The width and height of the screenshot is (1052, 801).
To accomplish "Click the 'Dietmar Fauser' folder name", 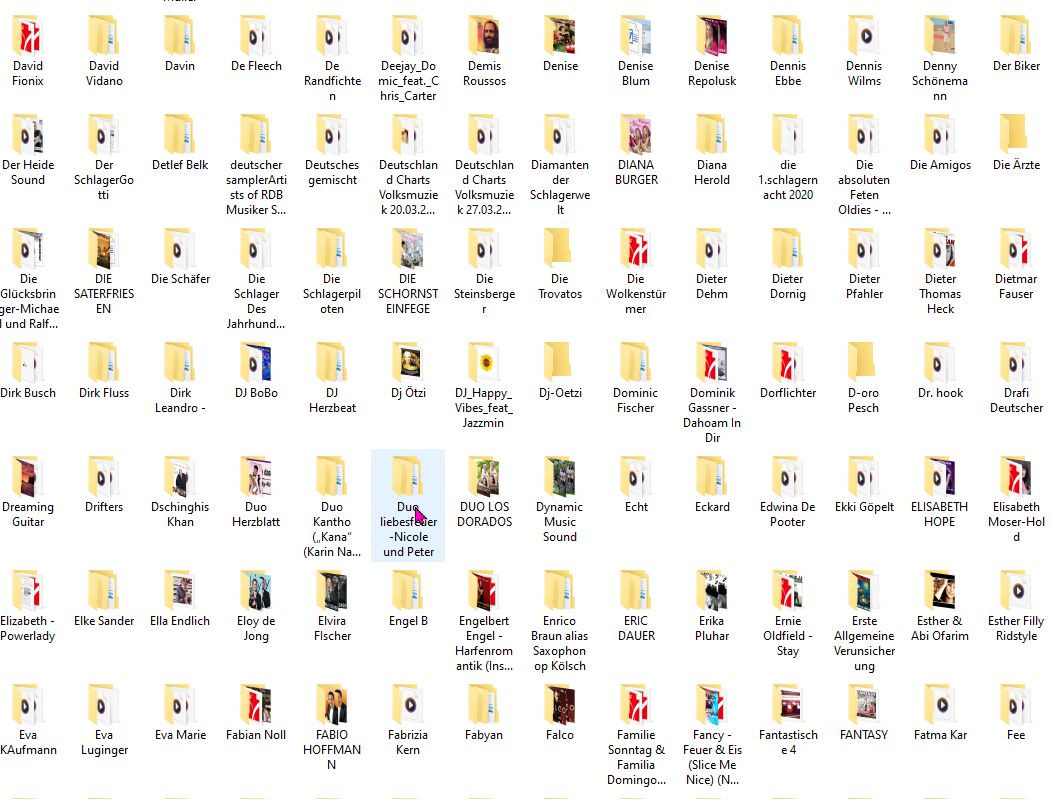I will (1016, 286).
